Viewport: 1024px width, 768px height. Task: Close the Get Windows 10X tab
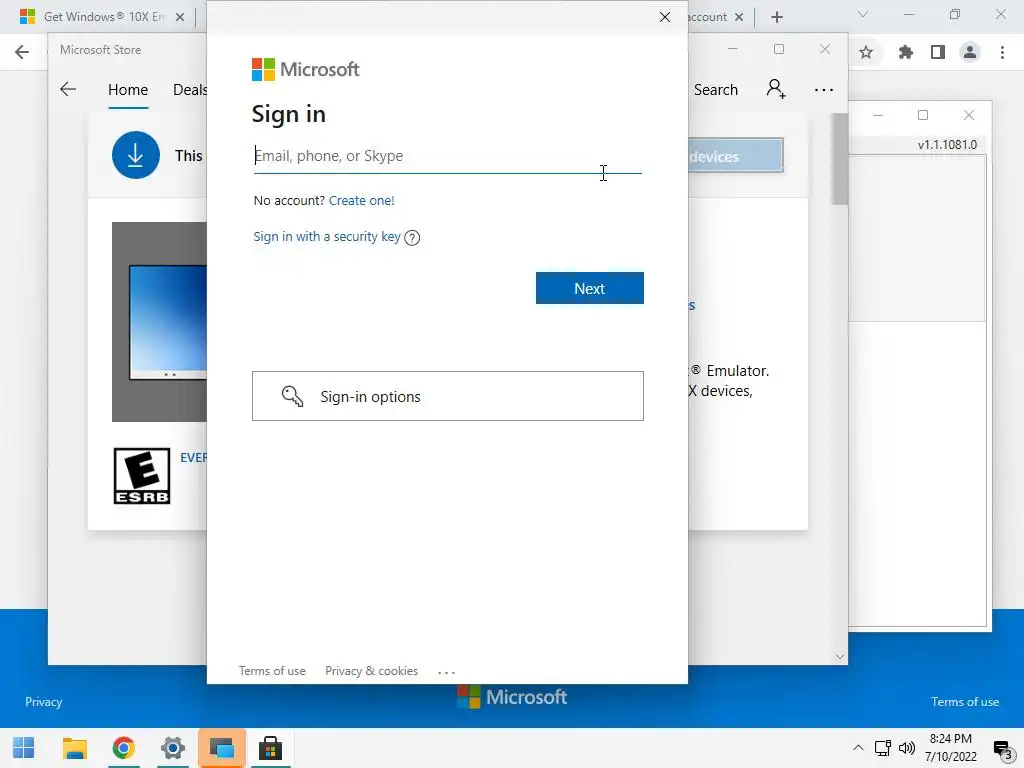(x=180, y=18)
